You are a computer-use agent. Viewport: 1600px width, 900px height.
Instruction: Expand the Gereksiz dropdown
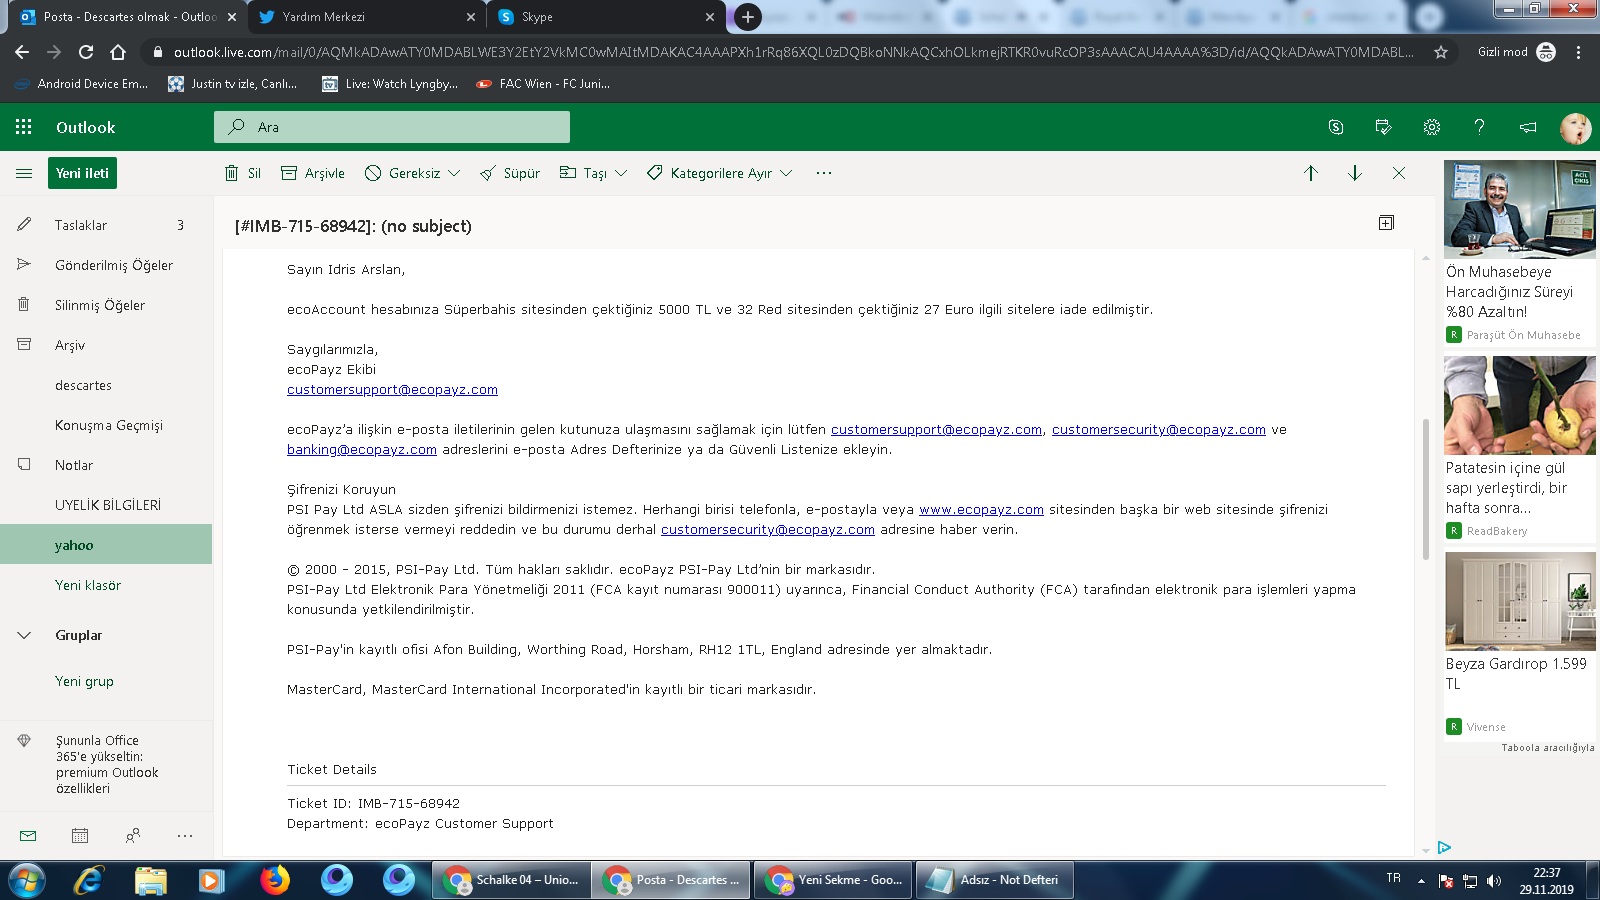(x=454, y=173)
